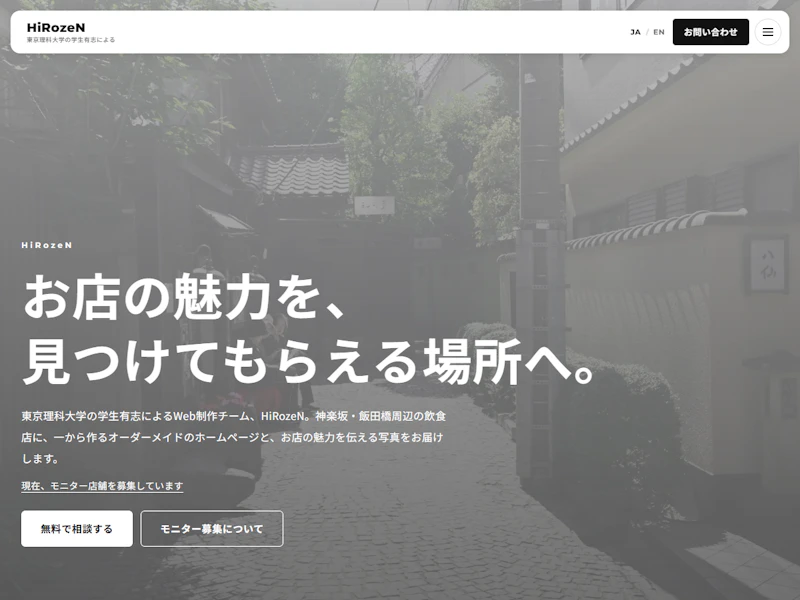This screenshot has width=800, height=600.
Task: Switch language to JA
Action: click(635, 32)
